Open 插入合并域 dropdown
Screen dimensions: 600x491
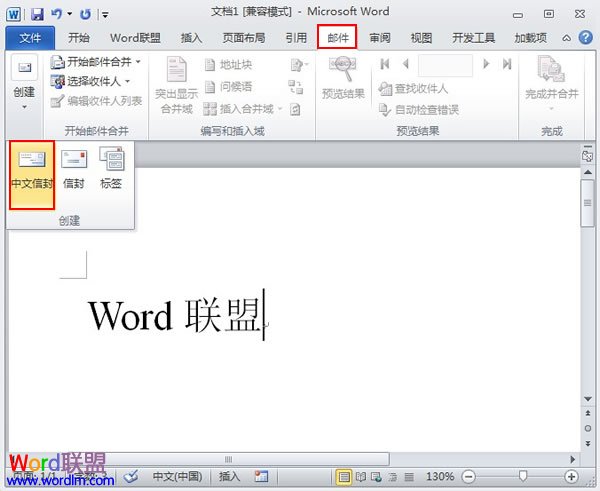point(243,109)
